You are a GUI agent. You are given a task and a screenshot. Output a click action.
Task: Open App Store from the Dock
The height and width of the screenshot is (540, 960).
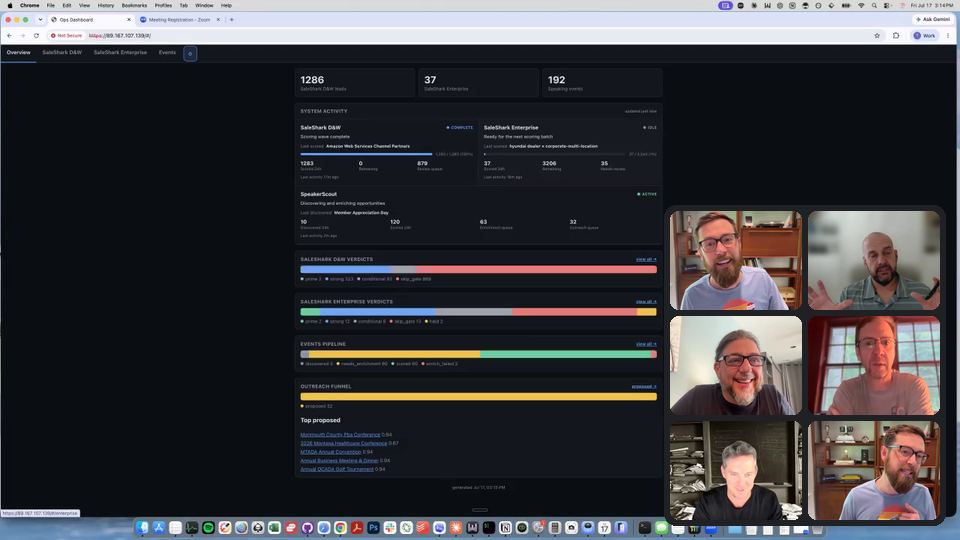point(159,527)
